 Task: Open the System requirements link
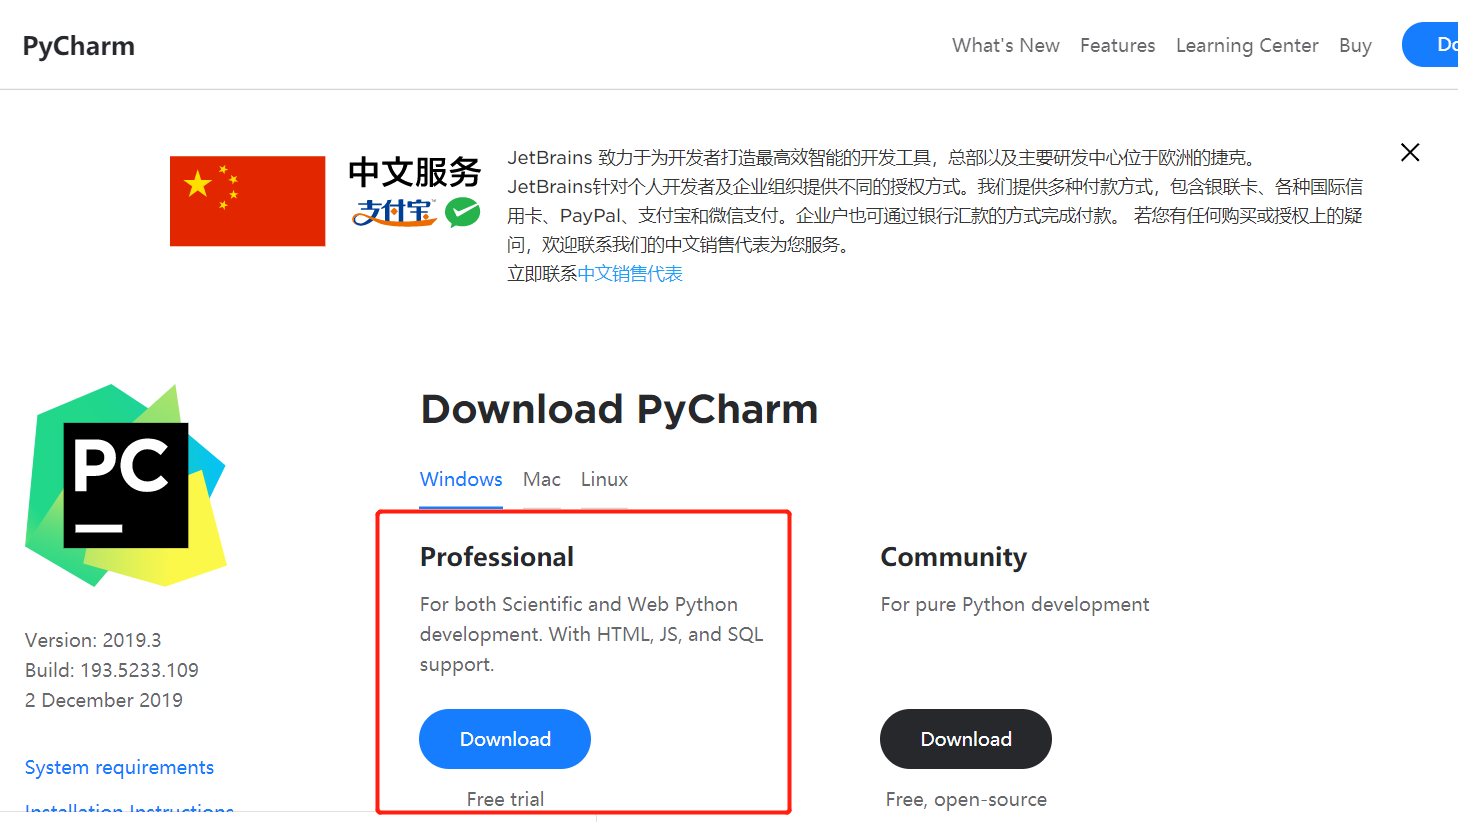click(x=119, y=766)
